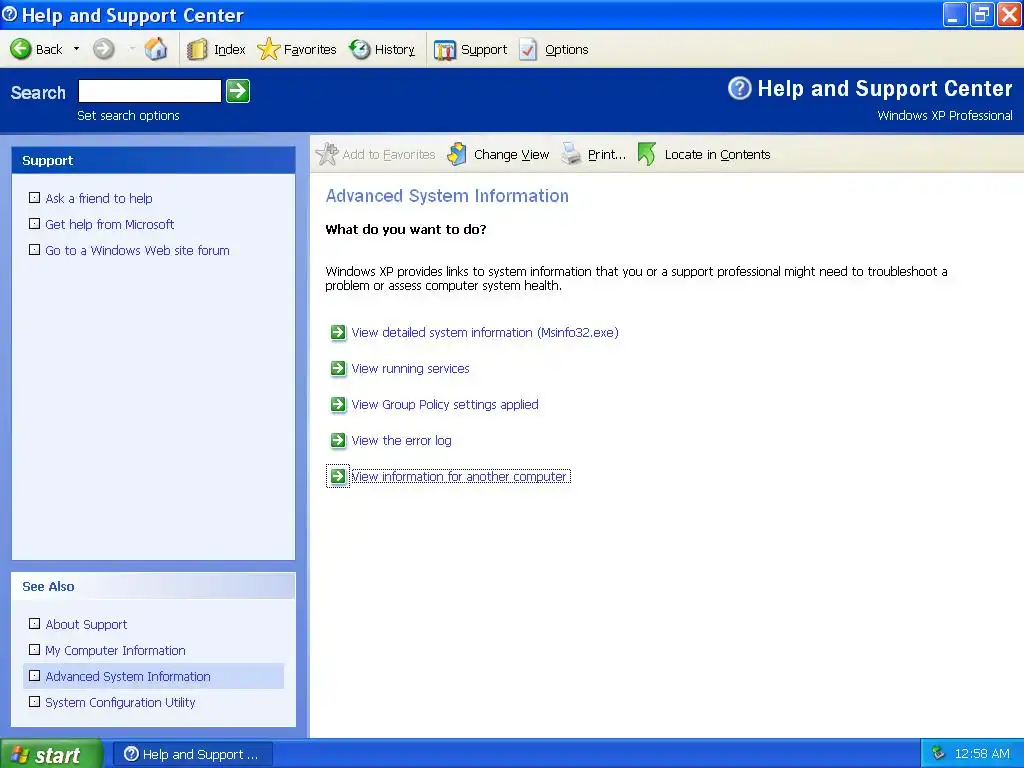Open Get help from Microsoft
This screenshot has height=768, width=1024.
coord(110,225)
